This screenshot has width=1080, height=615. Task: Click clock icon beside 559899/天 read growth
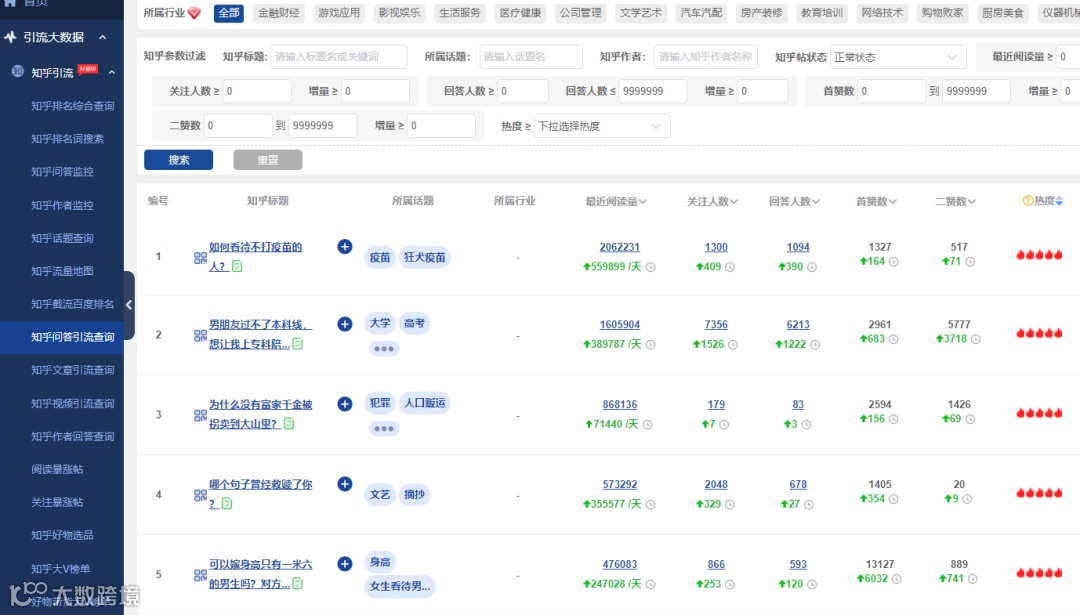tap(650, 267)
